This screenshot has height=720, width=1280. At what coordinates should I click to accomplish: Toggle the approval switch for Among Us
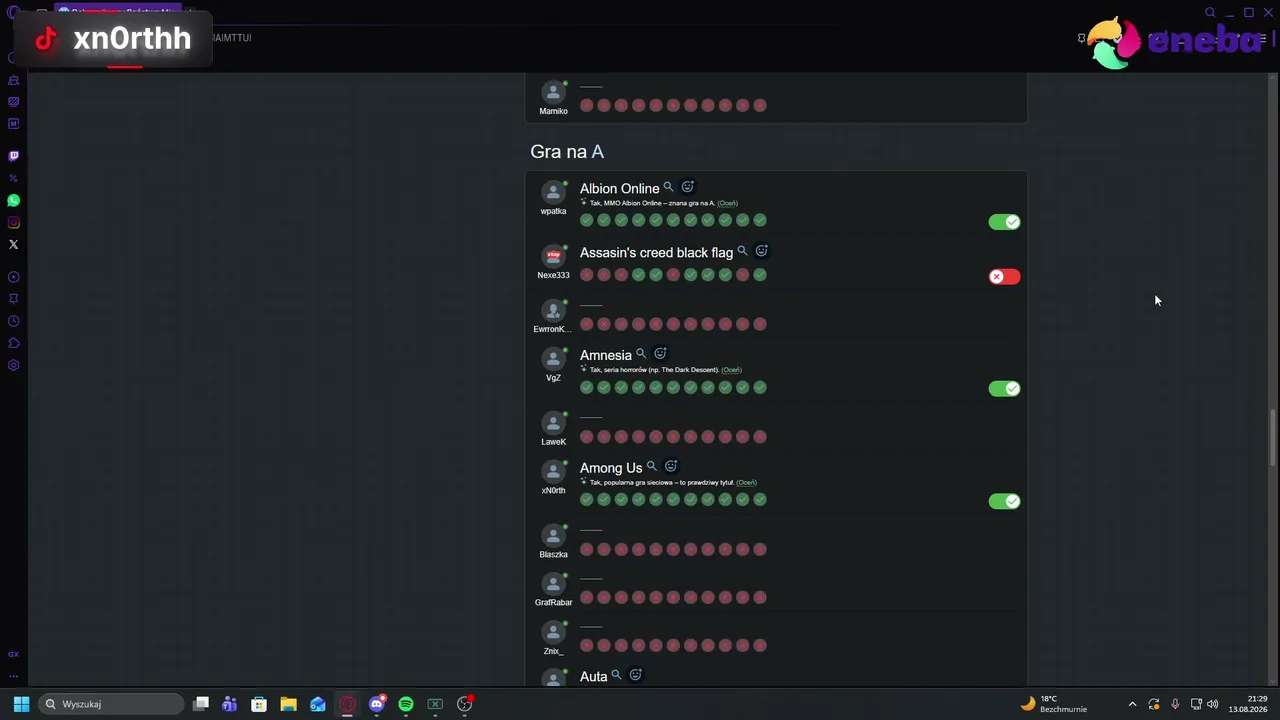coord(1004,501)
